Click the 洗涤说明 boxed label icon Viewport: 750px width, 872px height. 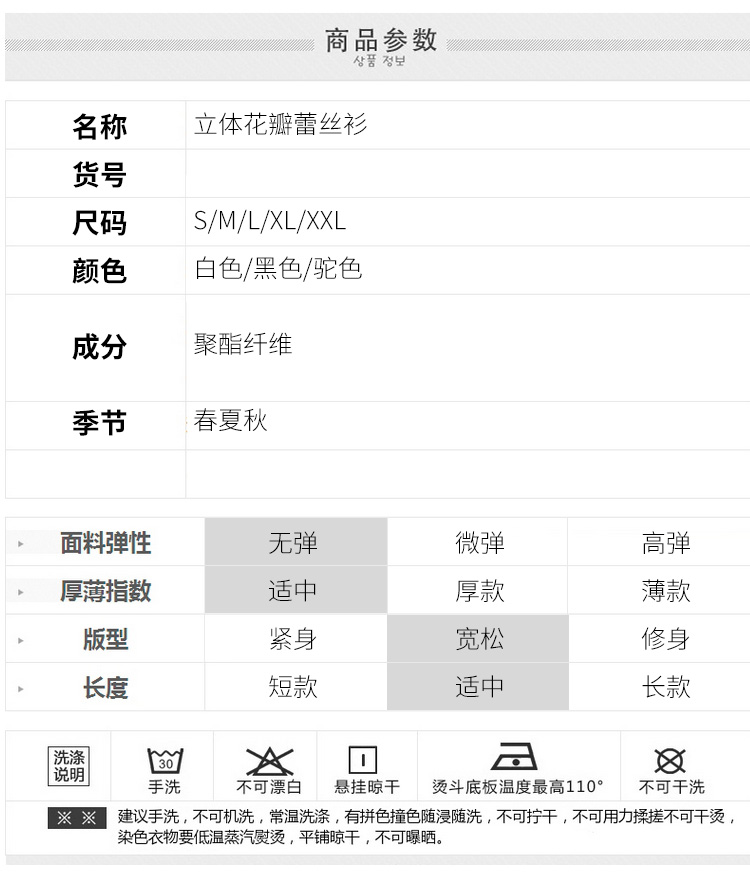point(69,766)
